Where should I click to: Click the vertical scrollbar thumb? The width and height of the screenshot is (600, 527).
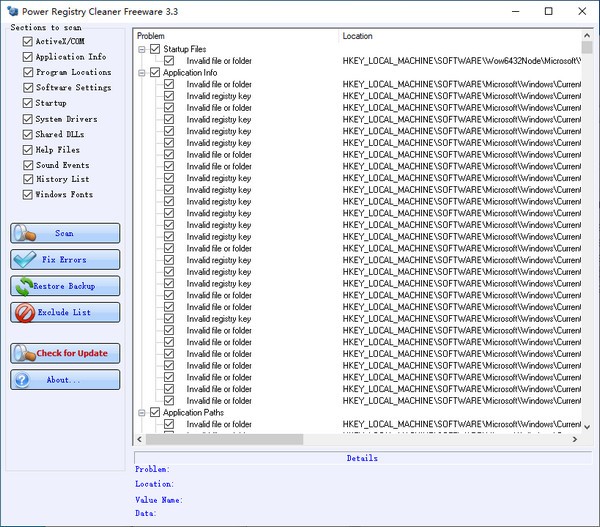587,47
